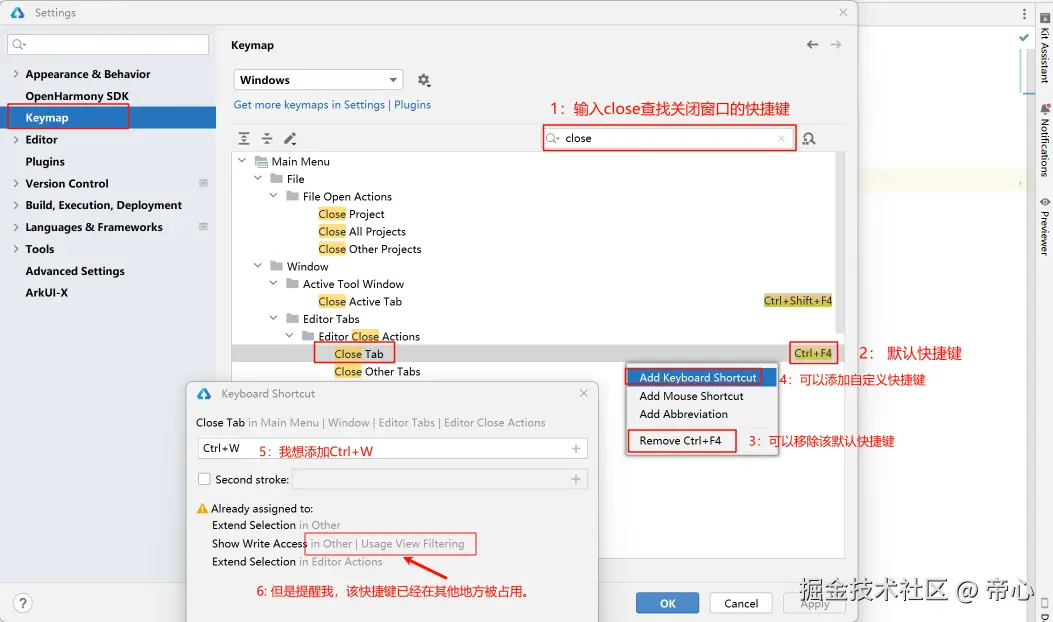Click the Collapse All icon in keymap toolbar
The image size is (1053, 622).
point(267,138)
